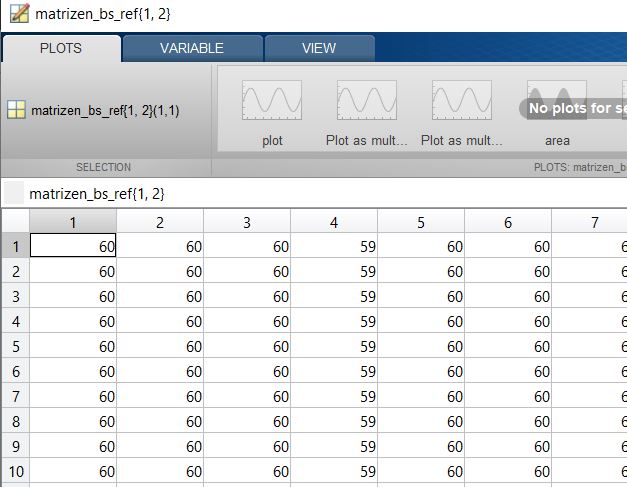Click the matrizen_bs_ref{1, 2} document tab
The image size is (627, 487).
pyautogui.click(x=97, y=193)
